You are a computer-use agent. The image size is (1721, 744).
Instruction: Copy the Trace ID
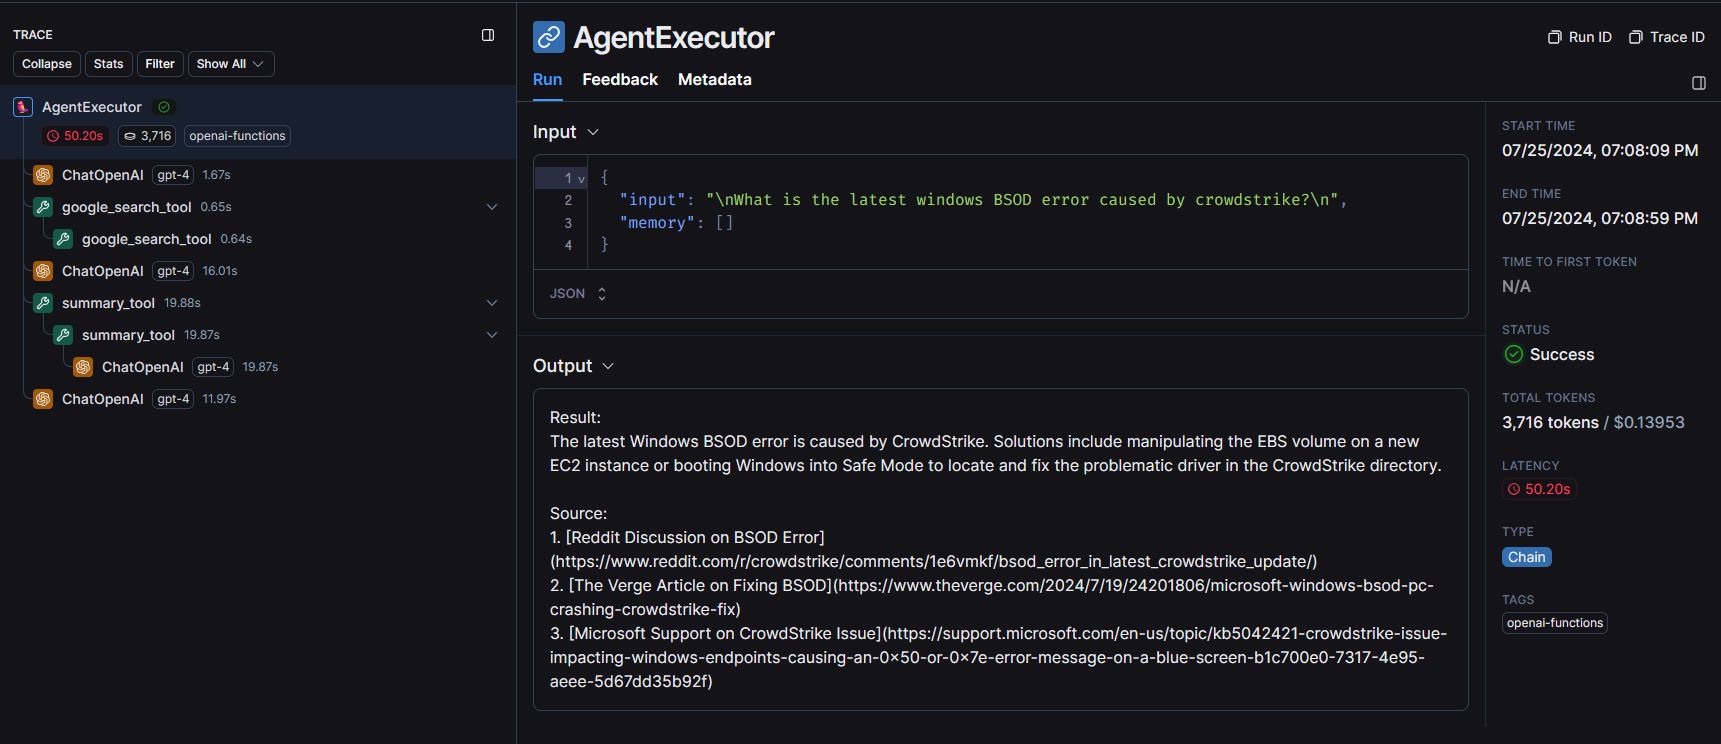pos(1667,37)
